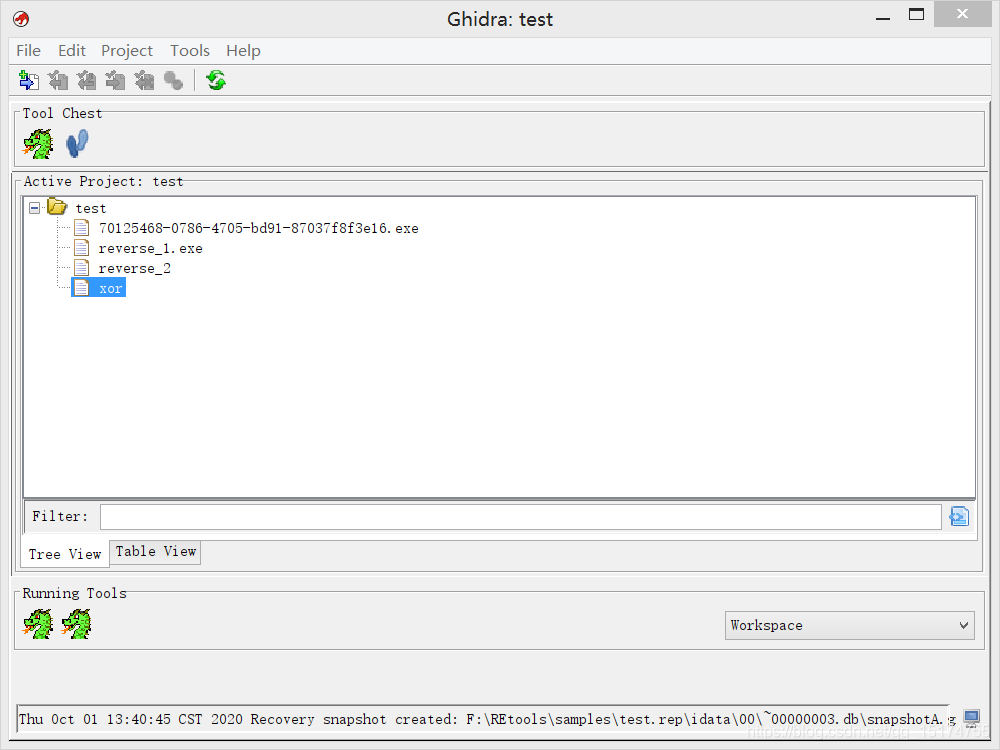Click the connection status icon in status bar
The image size is (1000, 750).
click(x=971, y=719)
